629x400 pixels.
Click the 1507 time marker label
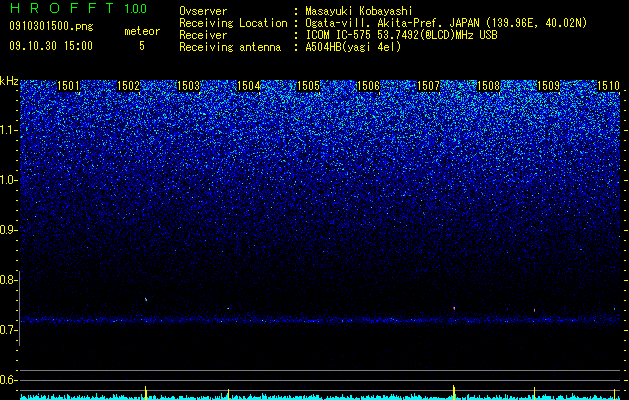coord(428,86)
